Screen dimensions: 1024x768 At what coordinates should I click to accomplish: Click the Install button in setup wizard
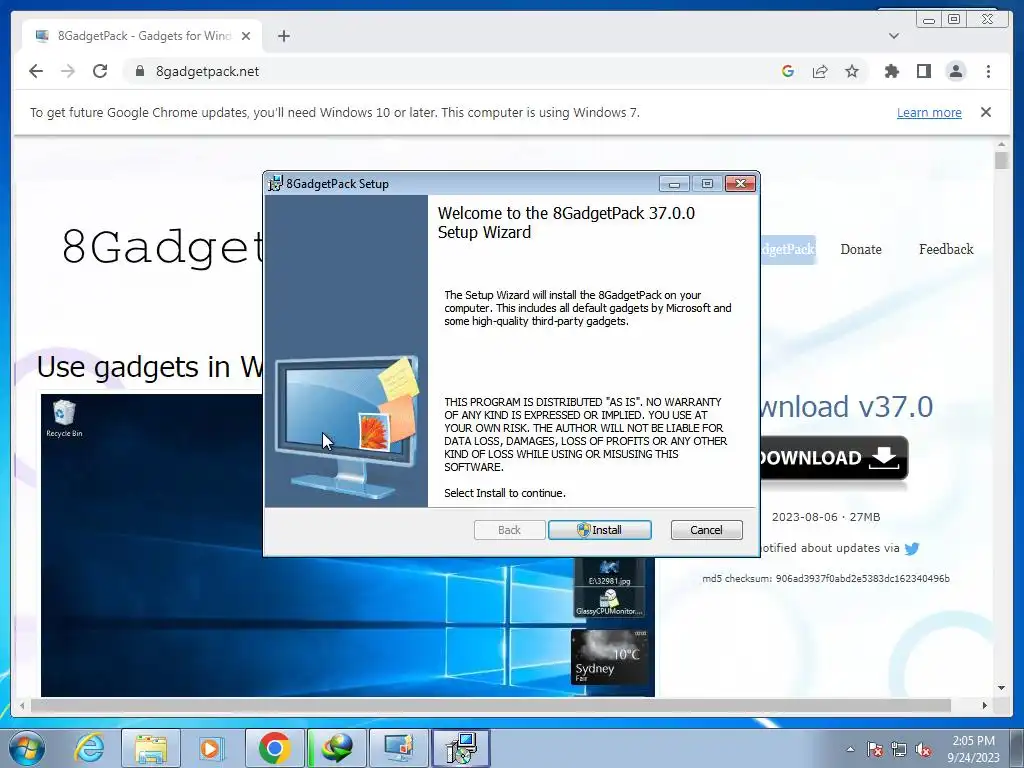point(600,530)
